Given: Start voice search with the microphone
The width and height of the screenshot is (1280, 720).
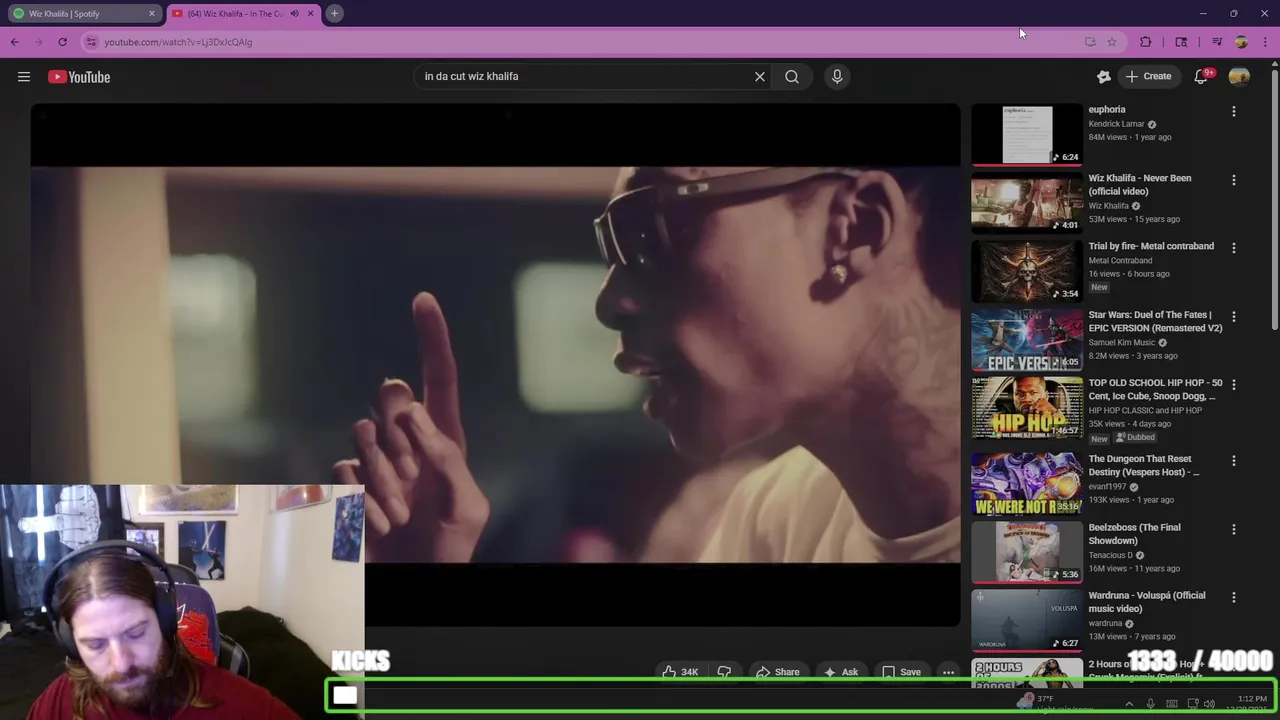Looking at the screenshot, I should [838, 76].
